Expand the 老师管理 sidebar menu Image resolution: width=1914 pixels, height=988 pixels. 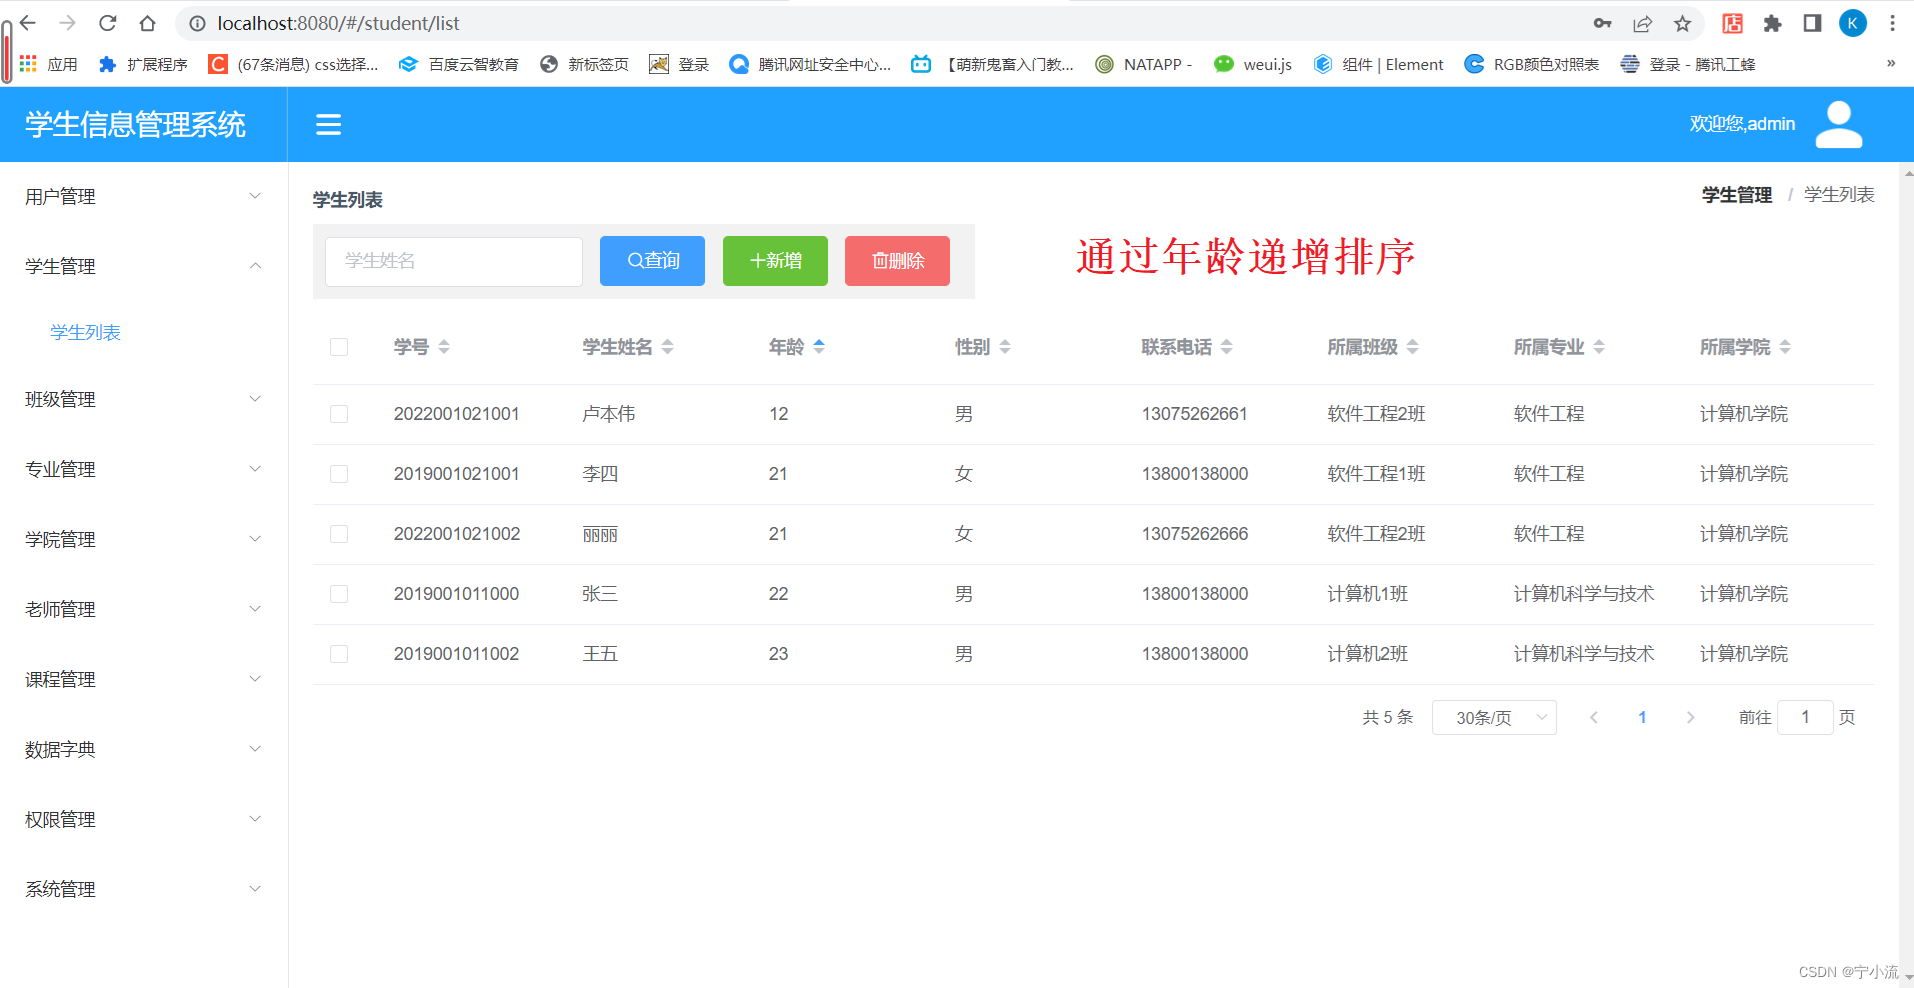[143, 610]
